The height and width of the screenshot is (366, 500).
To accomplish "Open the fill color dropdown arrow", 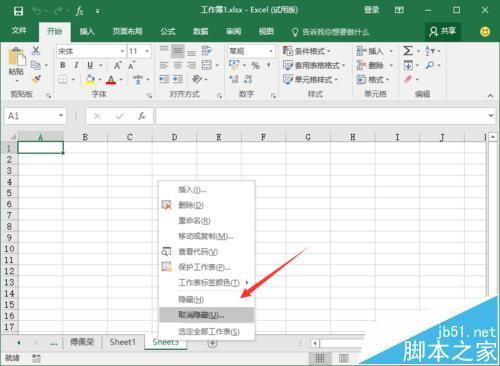I will click(x=99, y=80).
